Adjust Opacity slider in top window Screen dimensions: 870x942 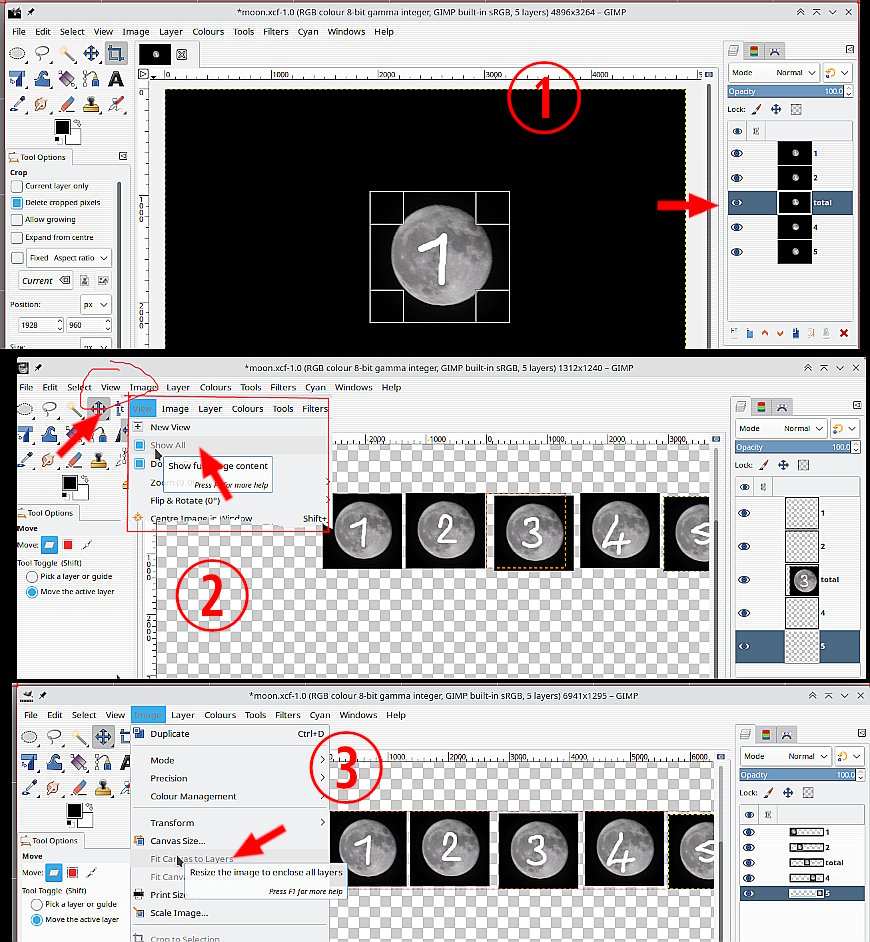click(x=786, y=91)
